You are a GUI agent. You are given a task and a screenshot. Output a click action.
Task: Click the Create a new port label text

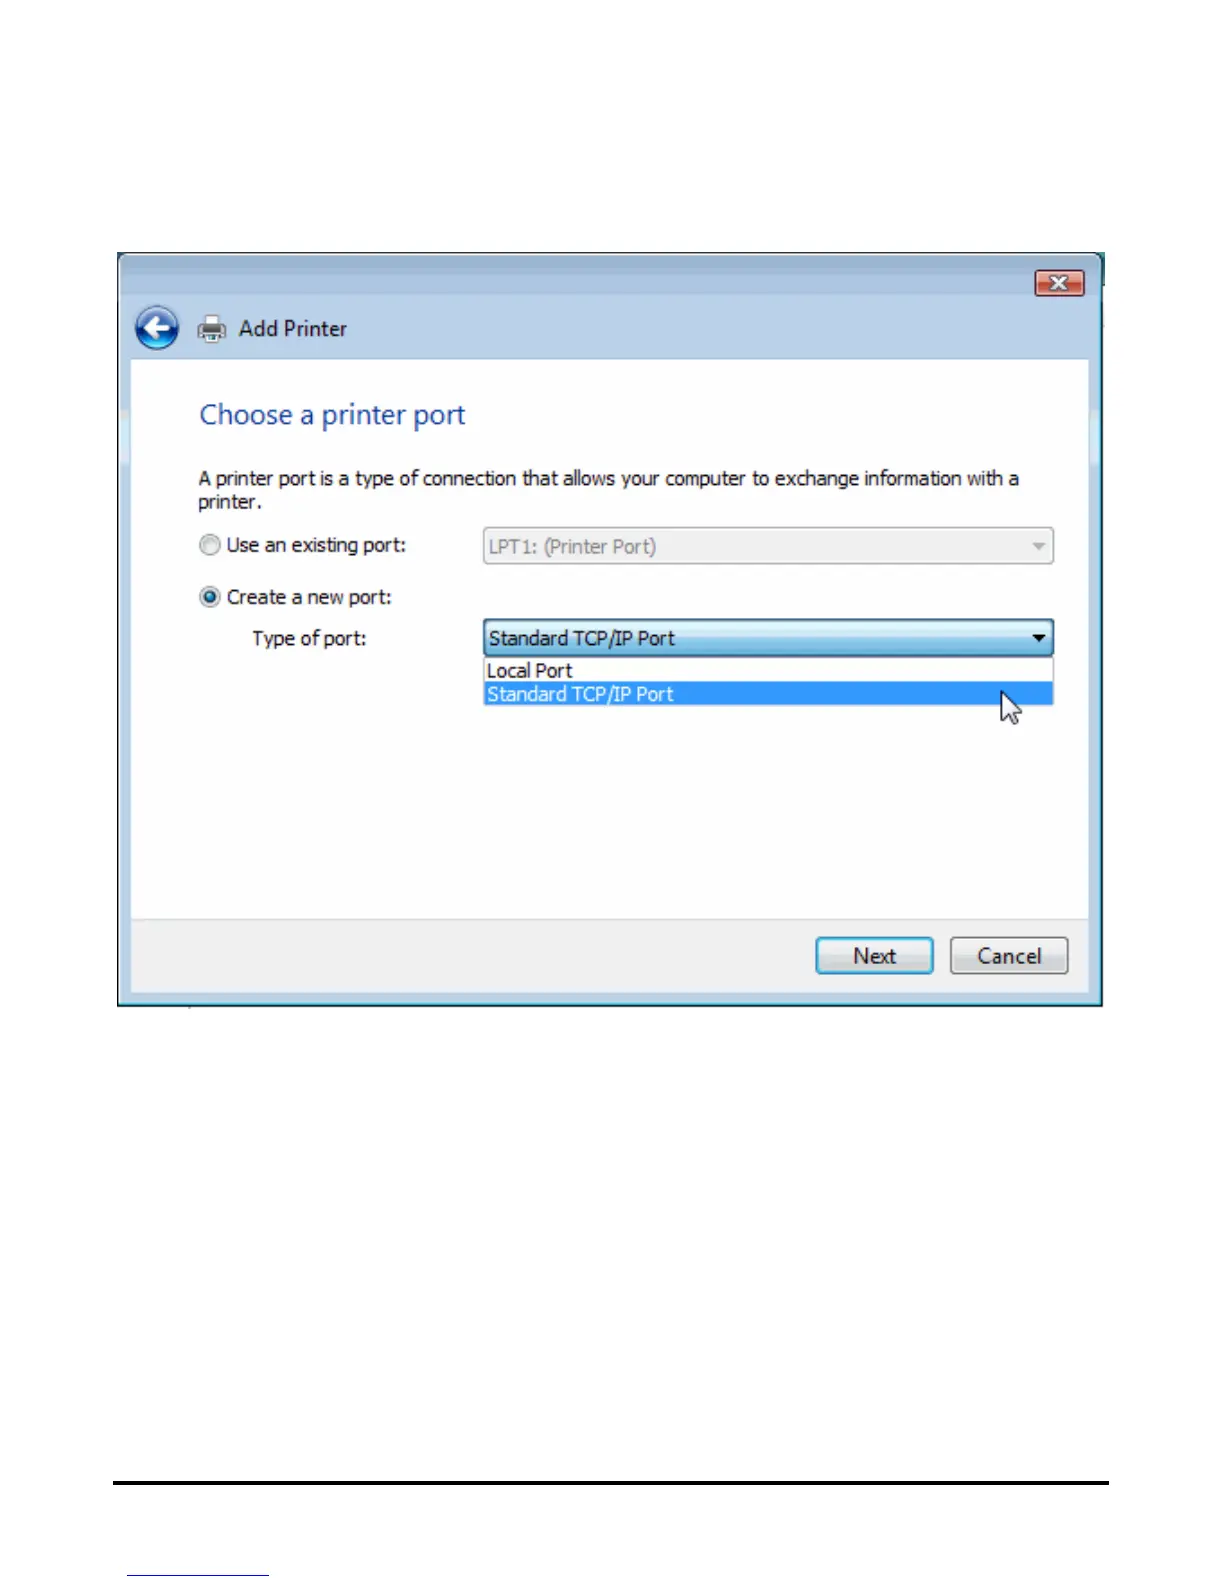pyautogui.click(x=309, y=597)
